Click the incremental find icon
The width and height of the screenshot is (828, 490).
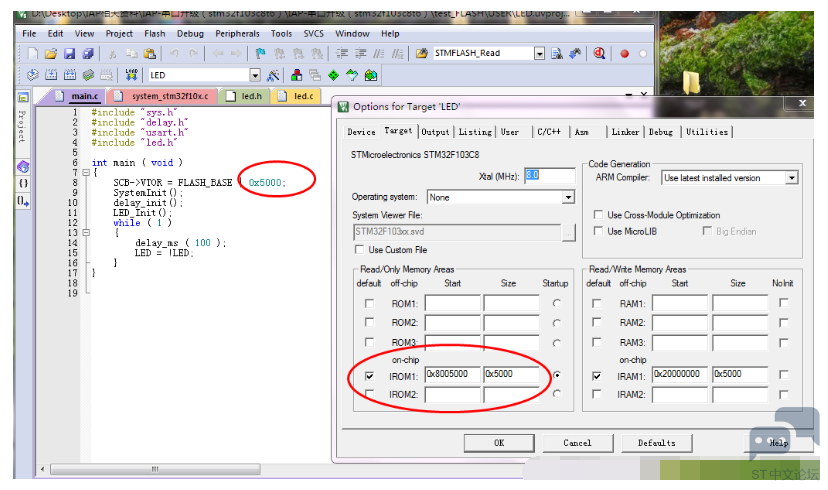[575, 53]
